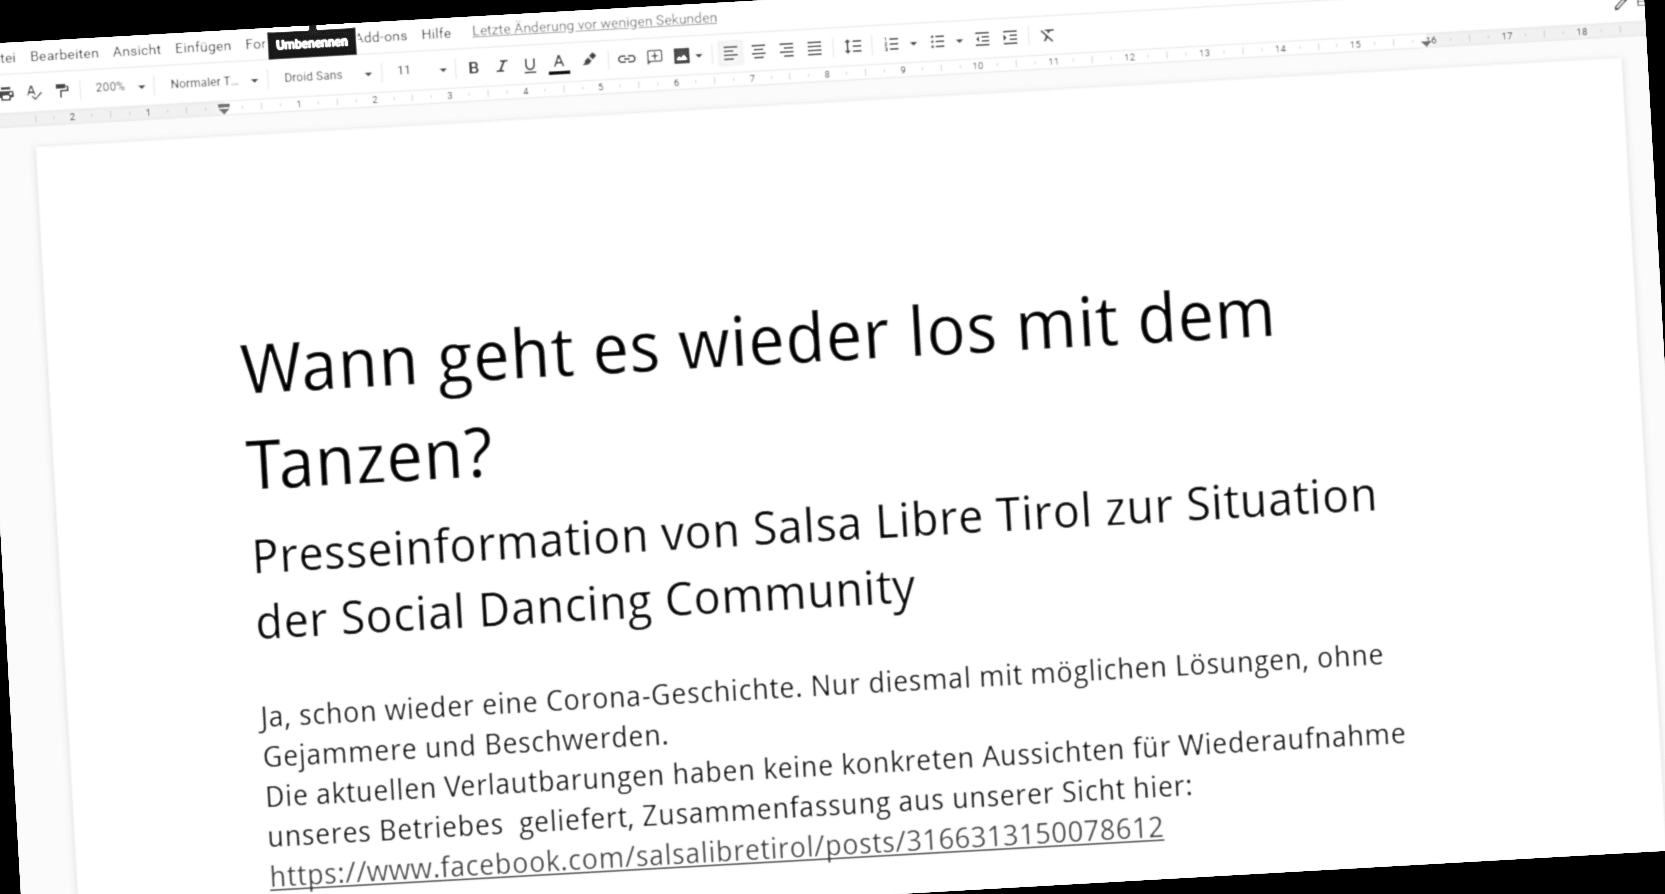Align text right
1665x894 pixels.
pyautogui.click(x=787, y=50)
